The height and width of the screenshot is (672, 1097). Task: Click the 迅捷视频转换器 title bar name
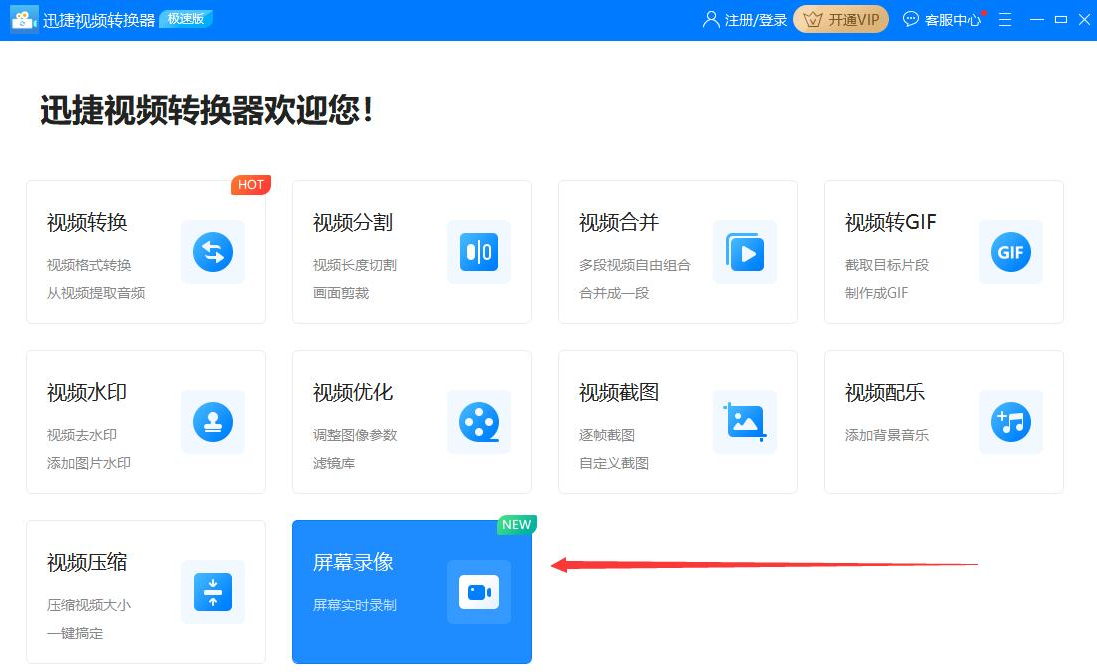(x=99, y=20)
